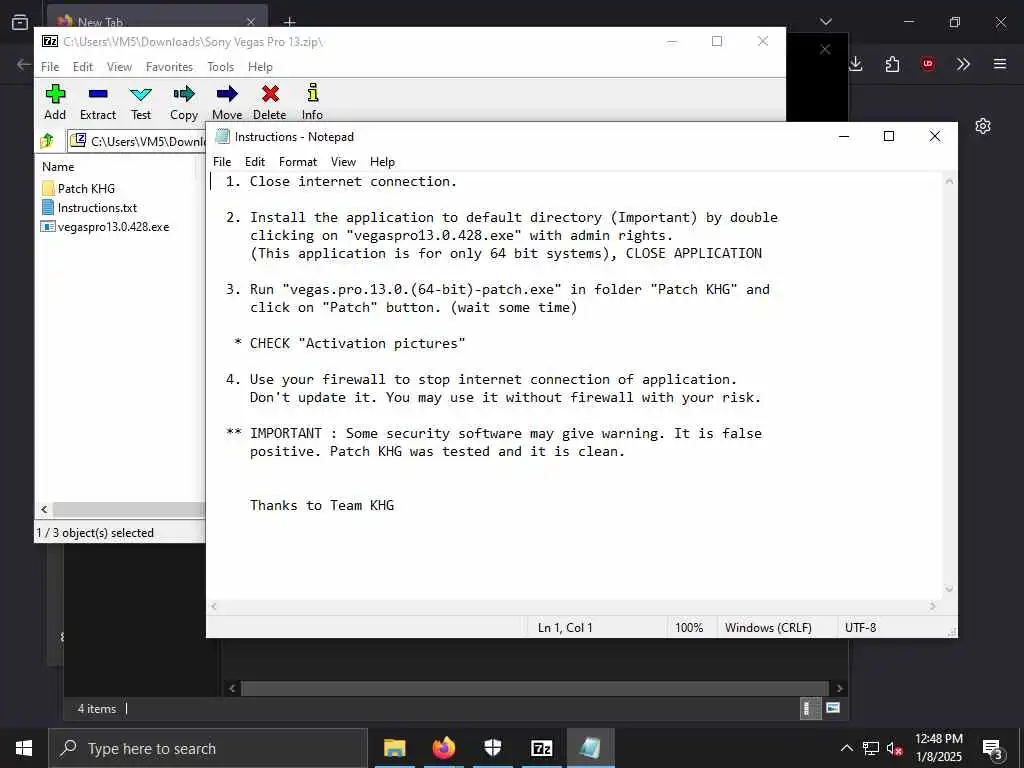Click Explorer scrollbar right arrow
This screenshot has width=1024, height=768.
click(840, 688)
